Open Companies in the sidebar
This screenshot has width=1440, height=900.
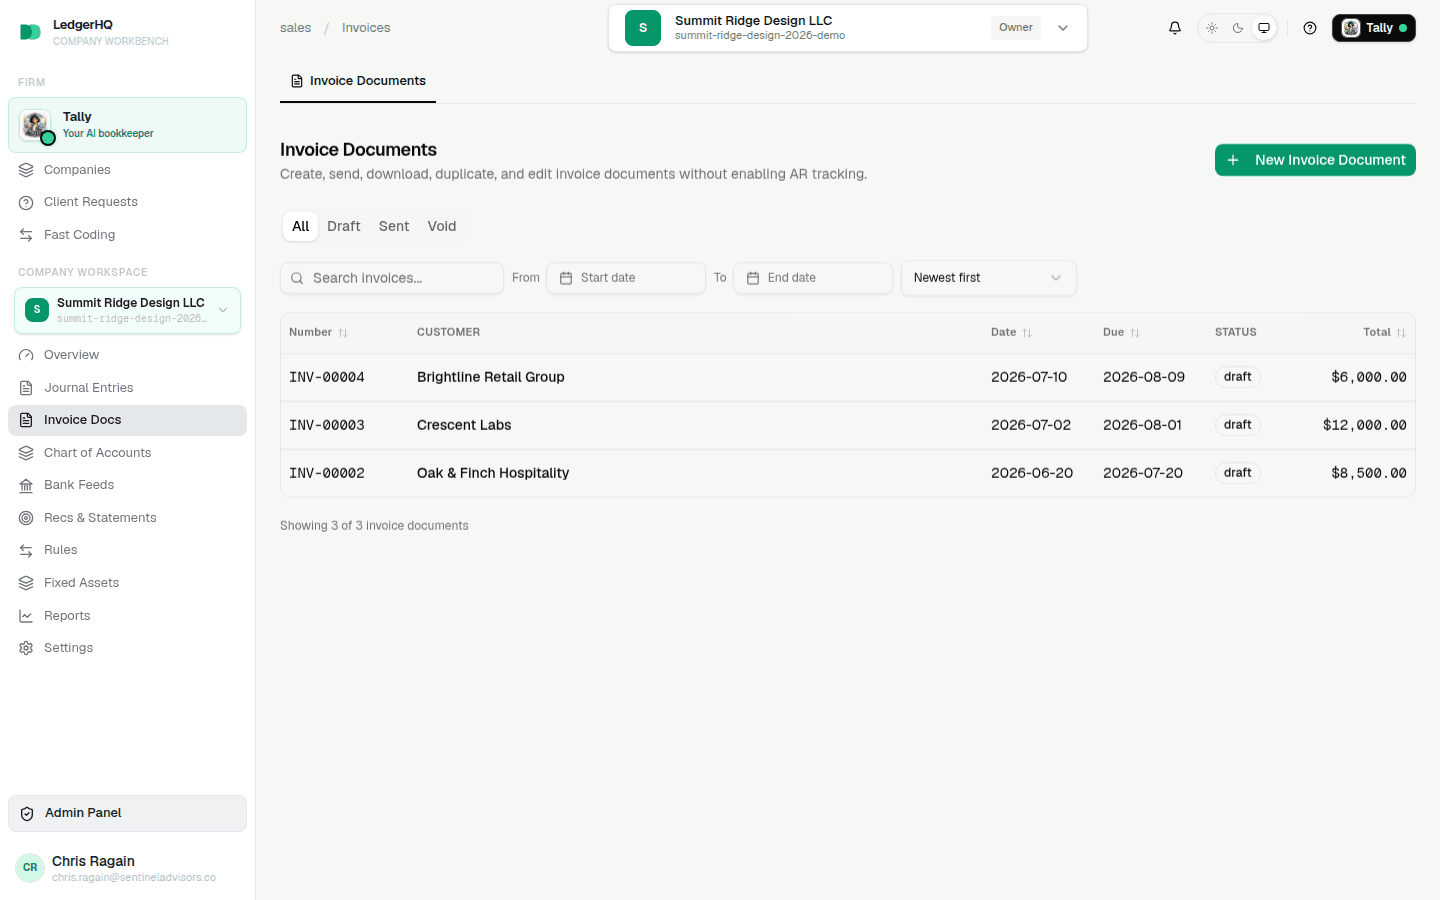[x=127, y=170]
